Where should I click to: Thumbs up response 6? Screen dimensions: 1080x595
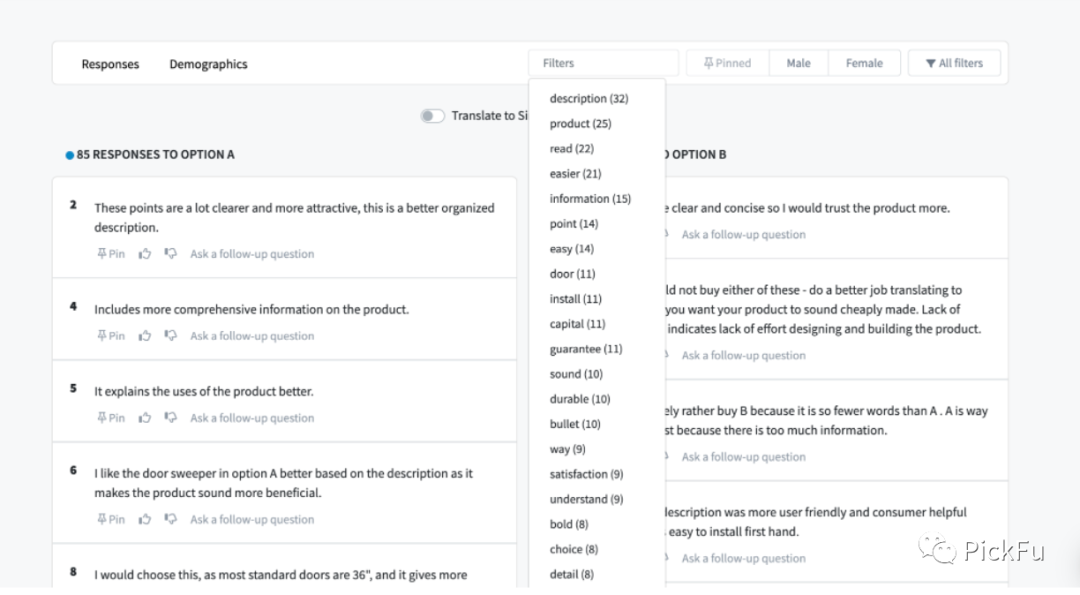tap(145, 519)
